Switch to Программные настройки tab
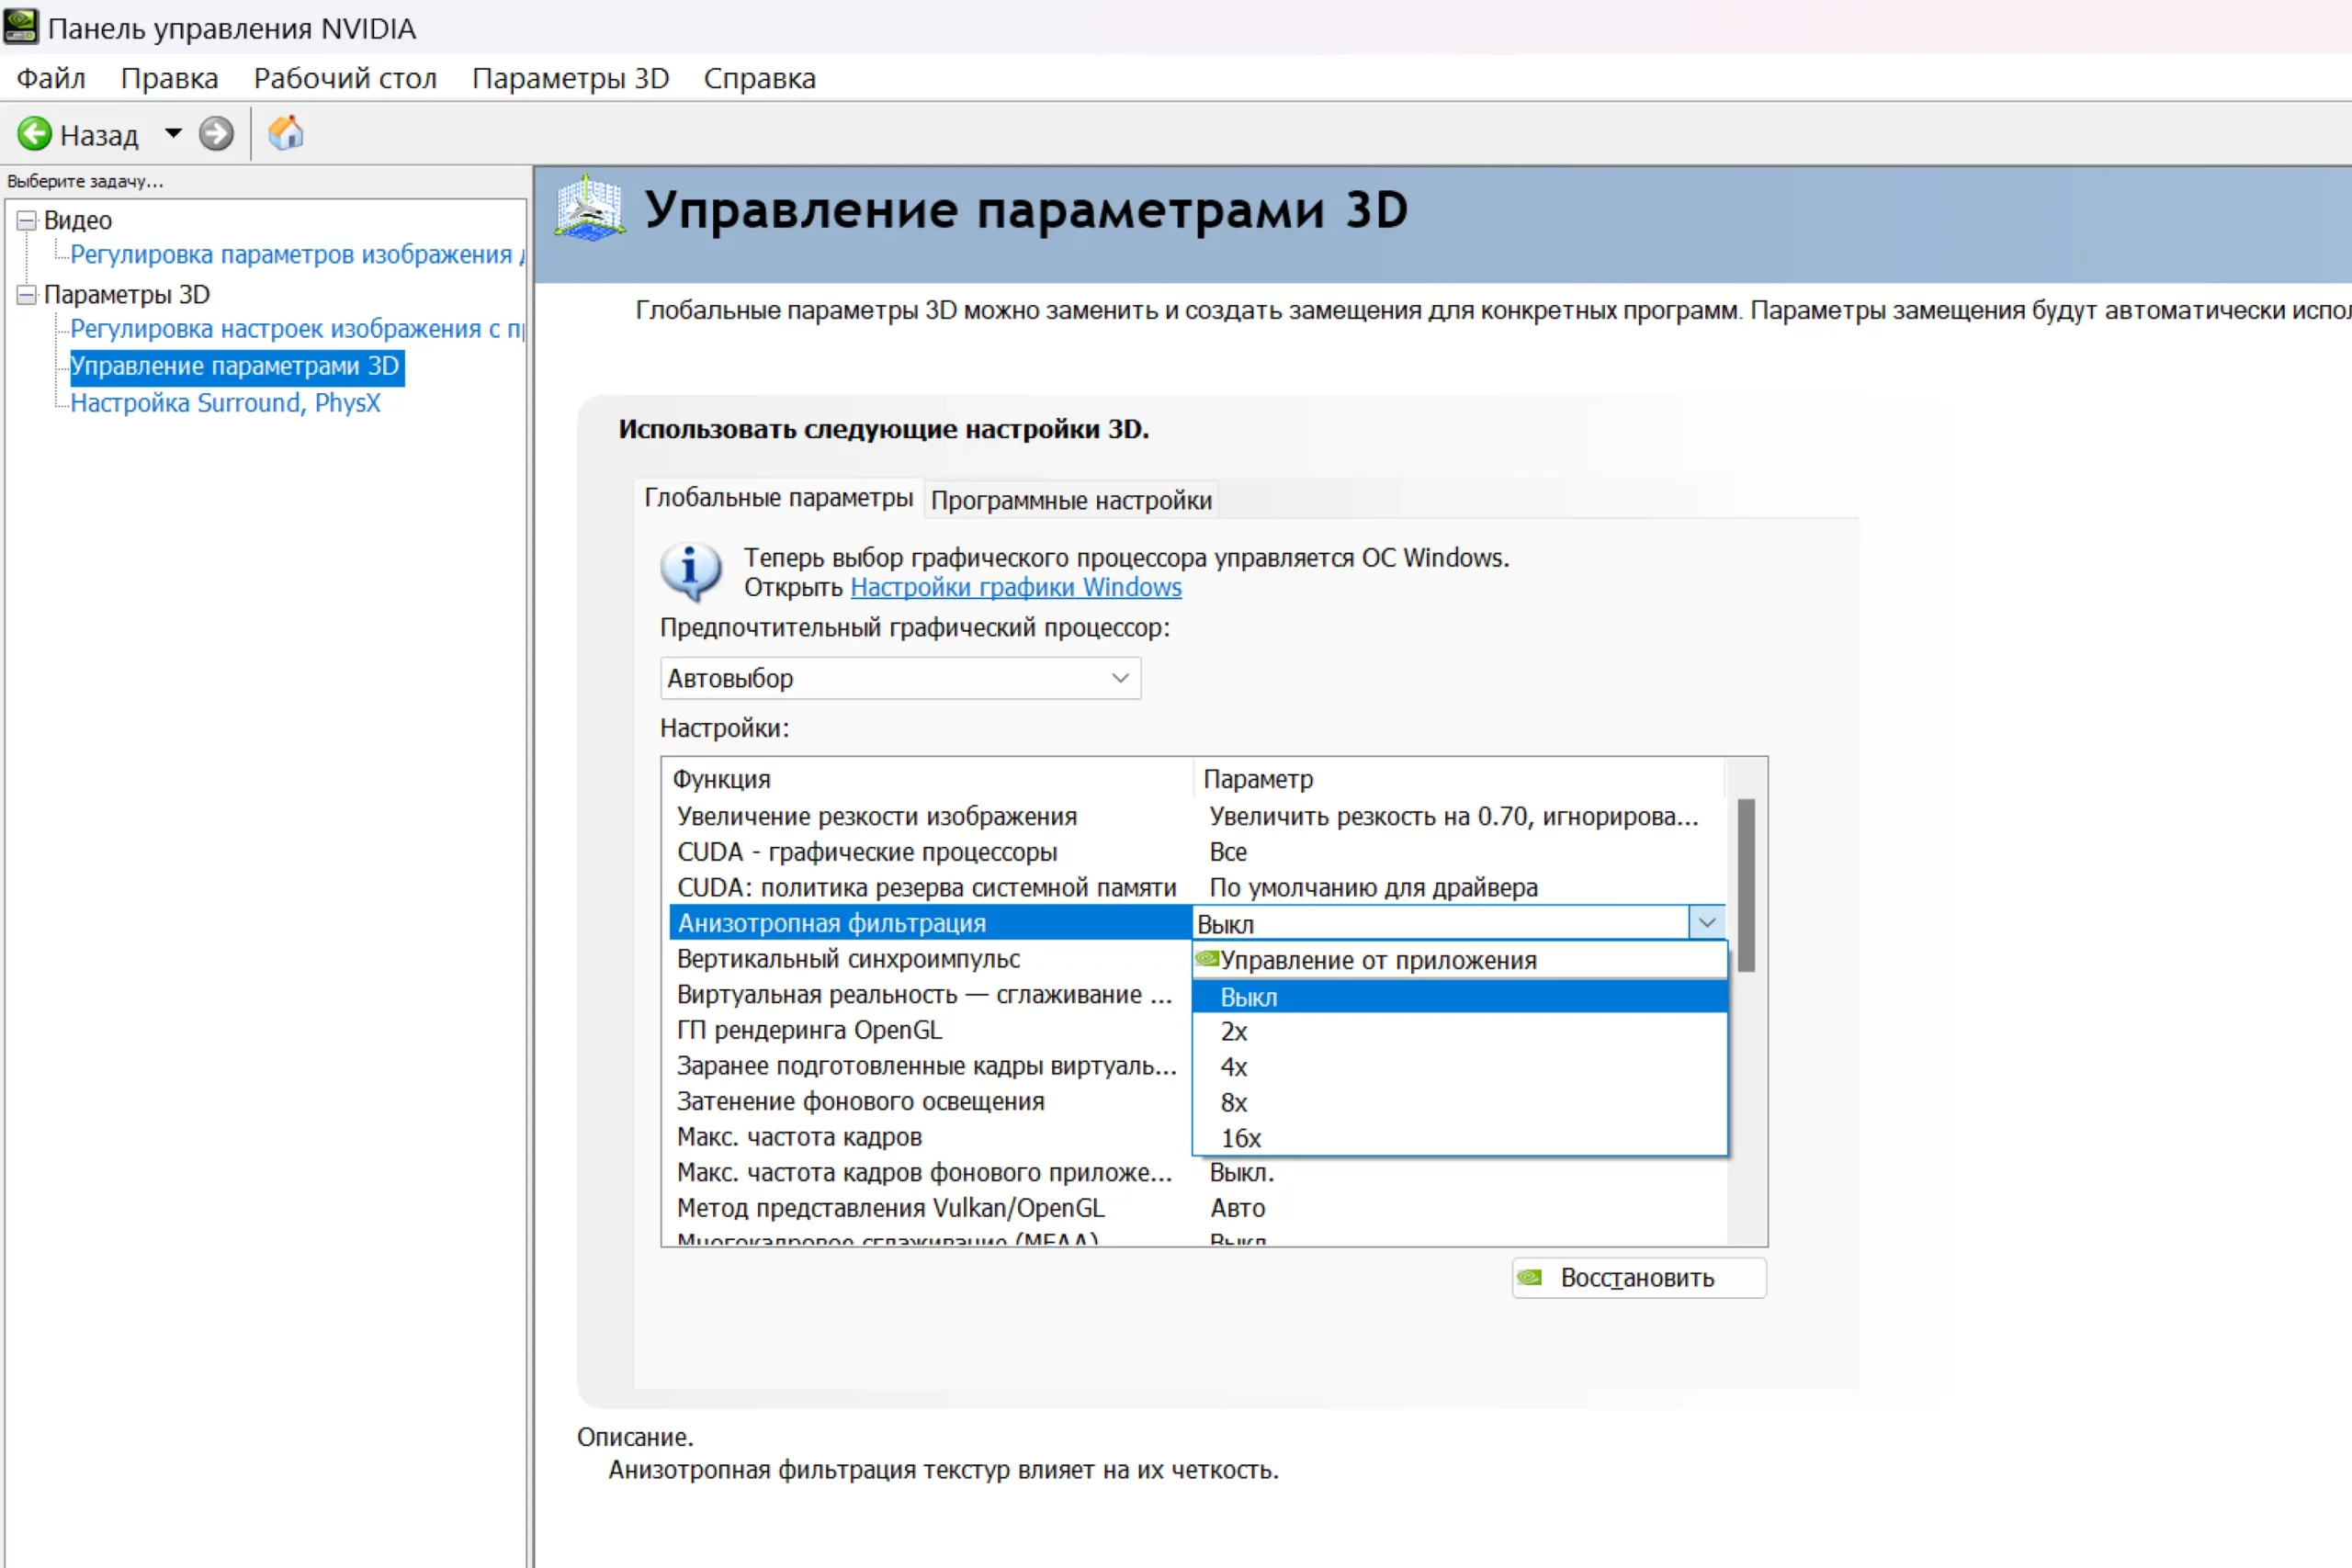Image resolution: width=2352 pixels, height=1568 pixels. point(1070,500)
